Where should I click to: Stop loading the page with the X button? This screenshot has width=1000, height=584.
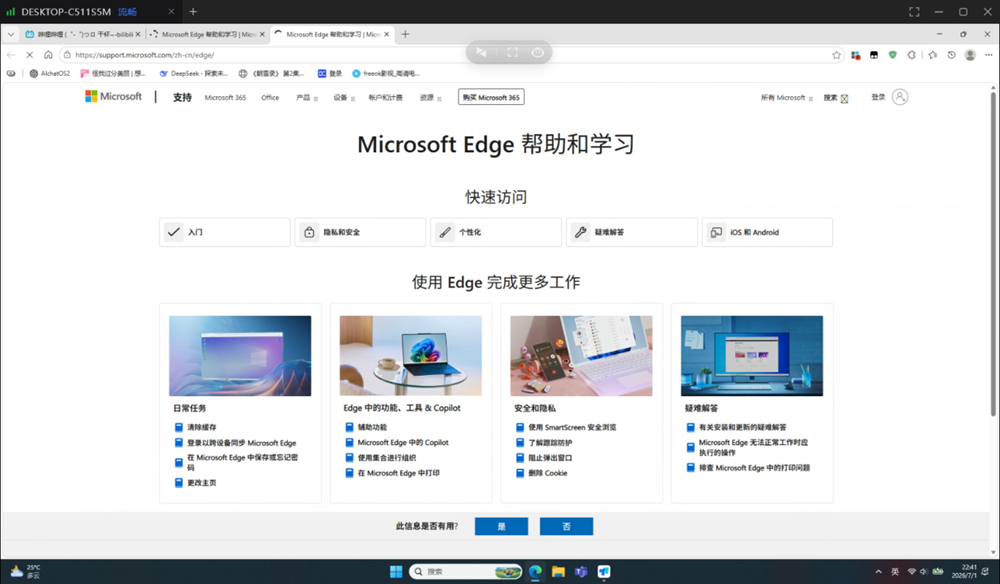(x=29, y=55)
